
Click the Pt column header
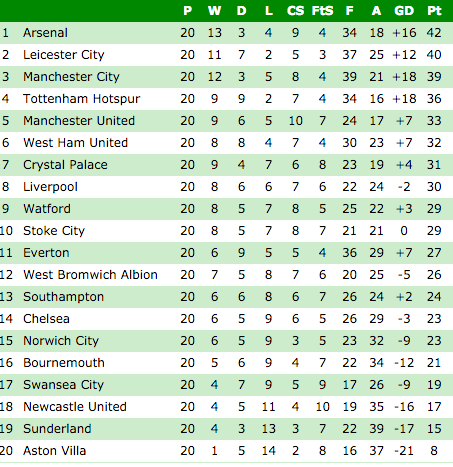(x=434, y=11)
